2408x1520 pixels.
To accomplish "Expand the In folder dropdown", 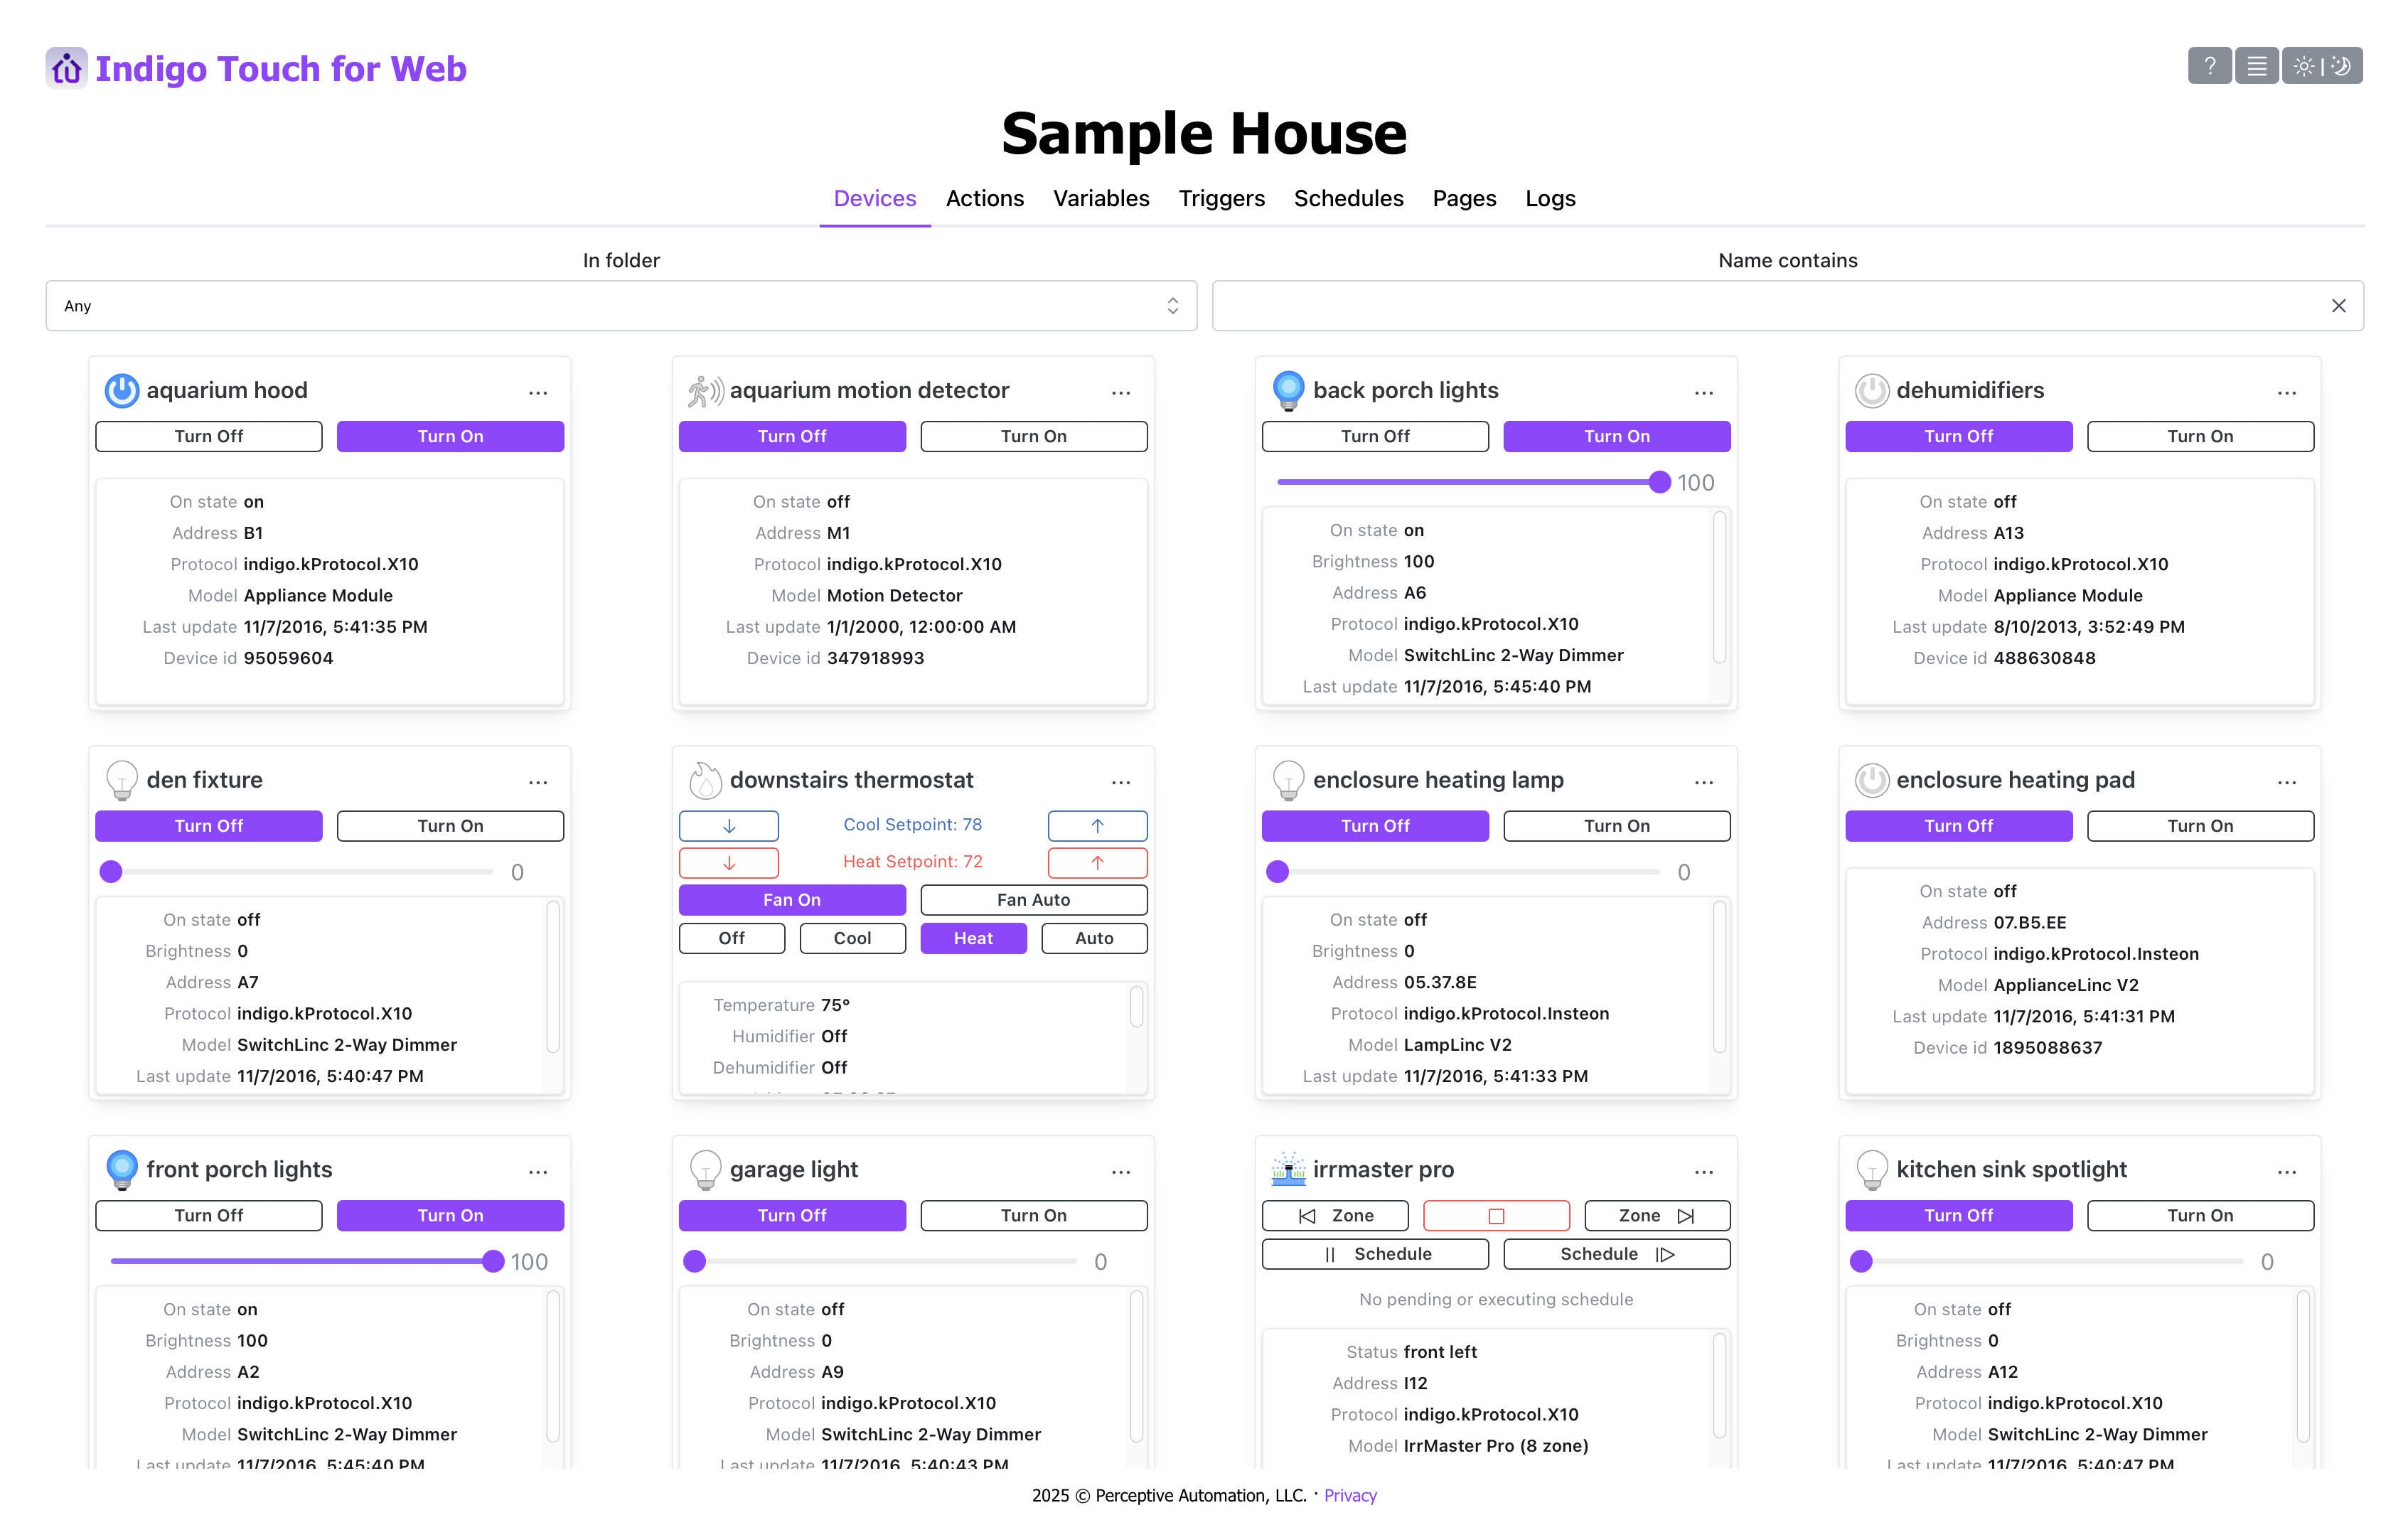I will click(621, 306).
